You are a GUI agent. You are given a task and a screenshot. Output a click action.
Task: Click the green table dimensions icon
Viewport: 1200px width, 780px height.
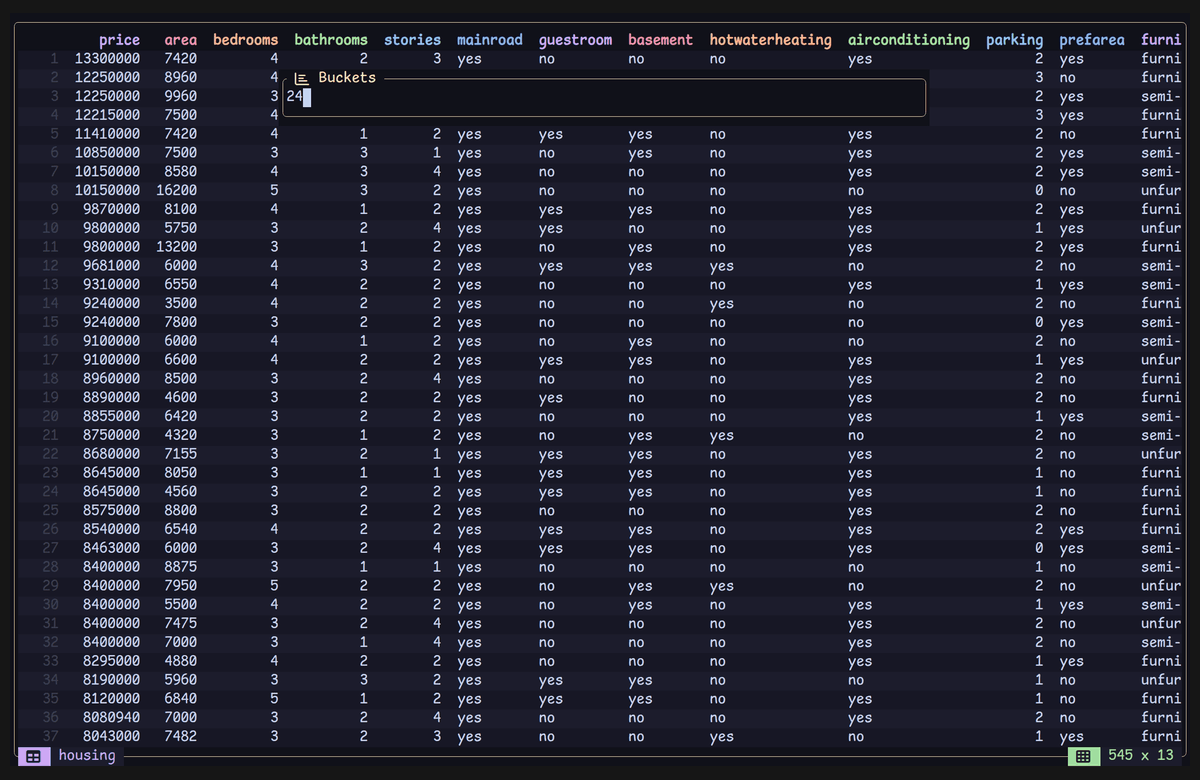click(x=1082, y=756)
